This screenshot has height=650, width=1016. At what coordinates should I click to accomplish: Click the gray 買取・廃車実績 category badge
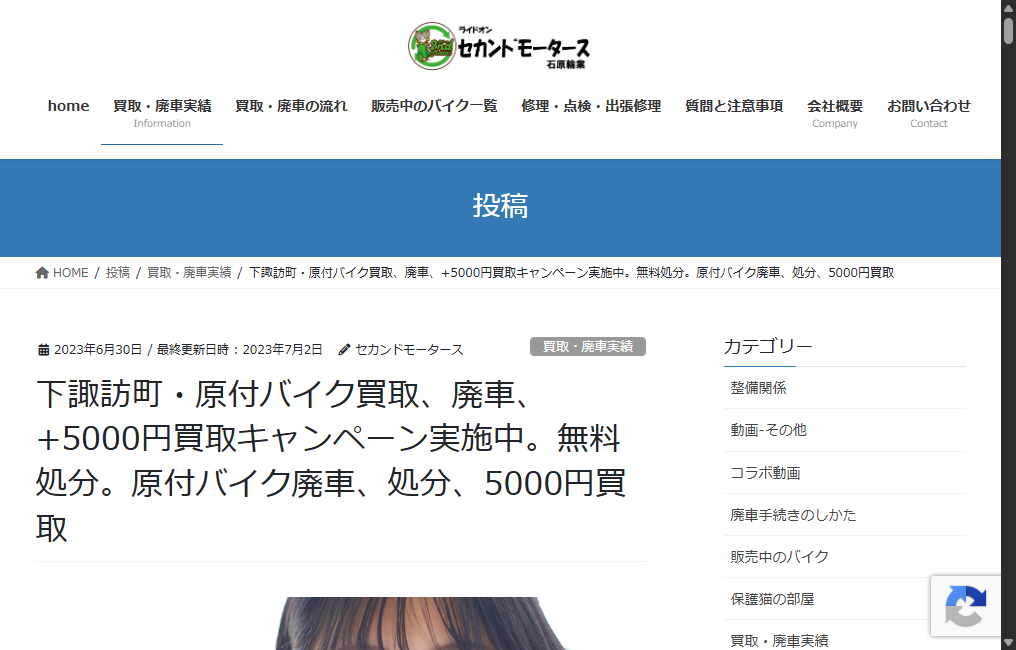tap(588, 347)
